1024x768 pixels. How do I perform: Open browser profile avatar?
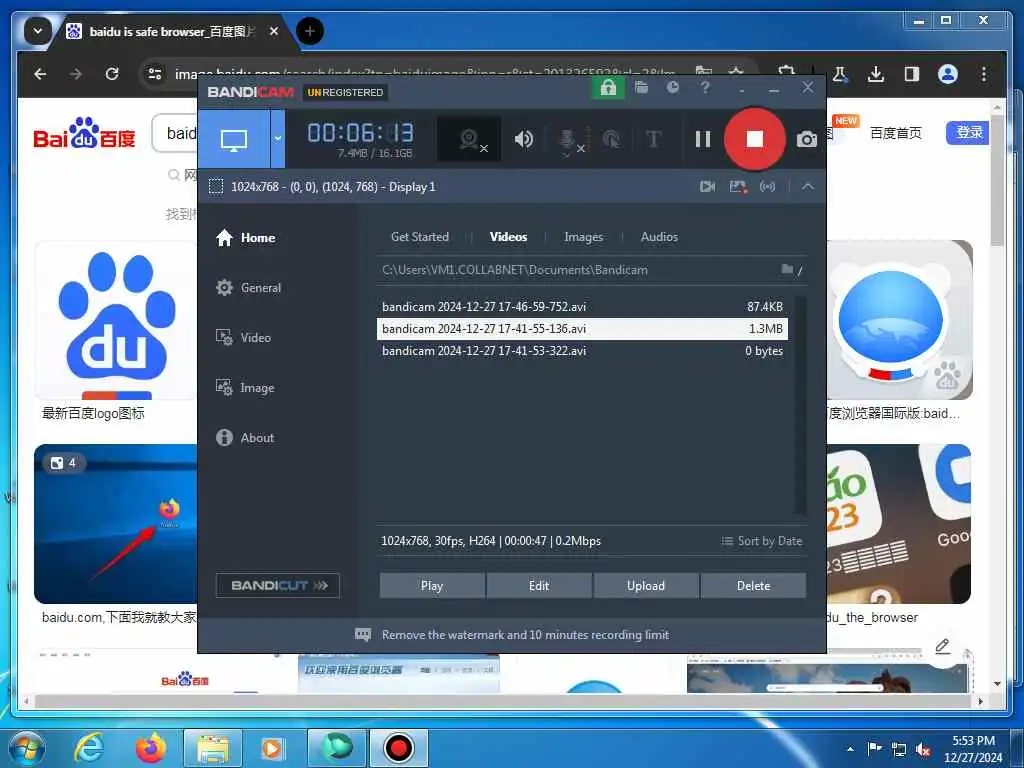(948, 74)
